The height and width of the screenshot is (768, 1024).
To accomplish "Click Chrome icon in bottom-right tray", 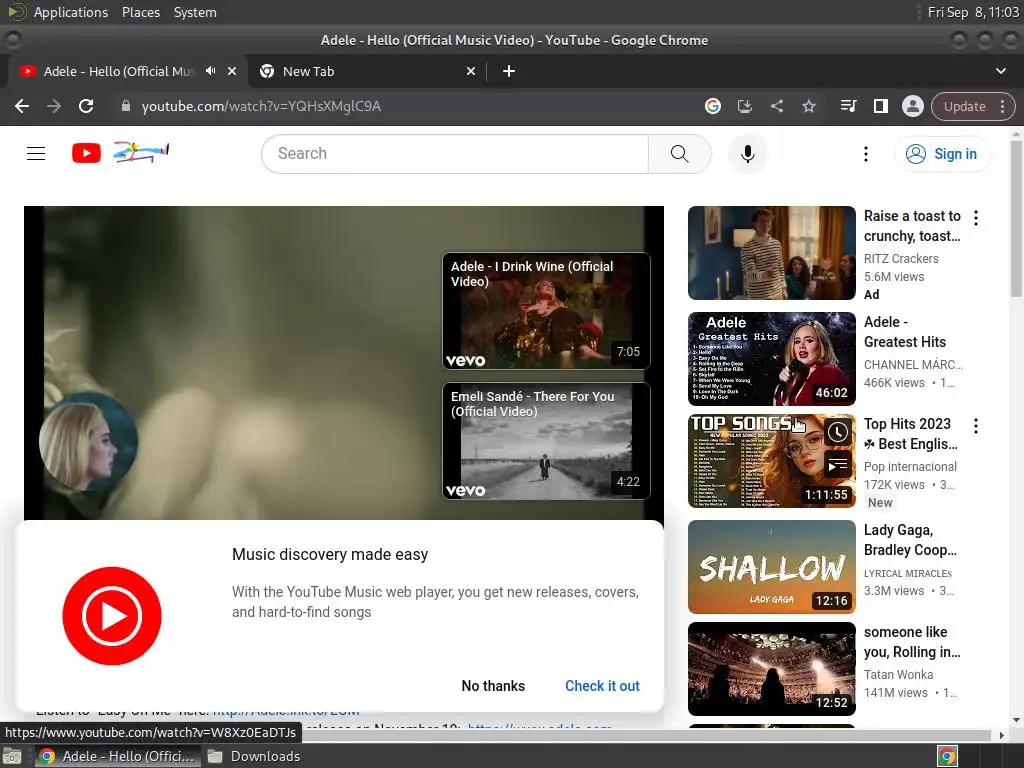I will [x=947, y=756].
